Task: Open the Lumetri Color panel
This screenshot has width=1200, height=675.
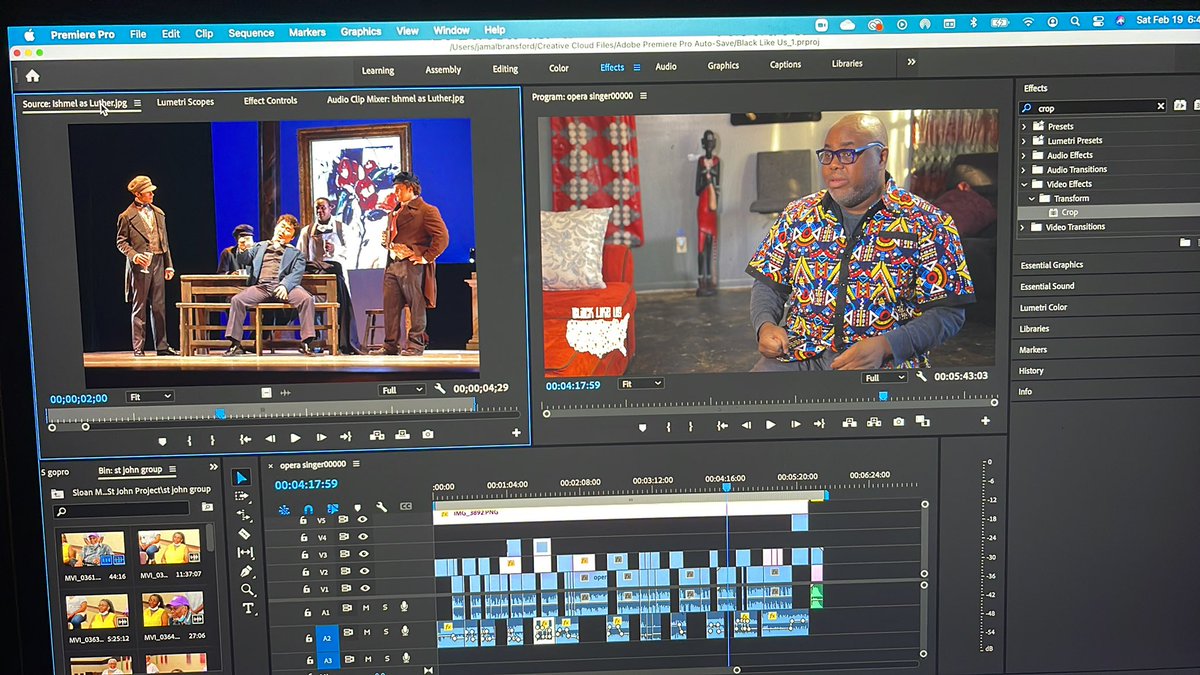Action: point(1046,307)
